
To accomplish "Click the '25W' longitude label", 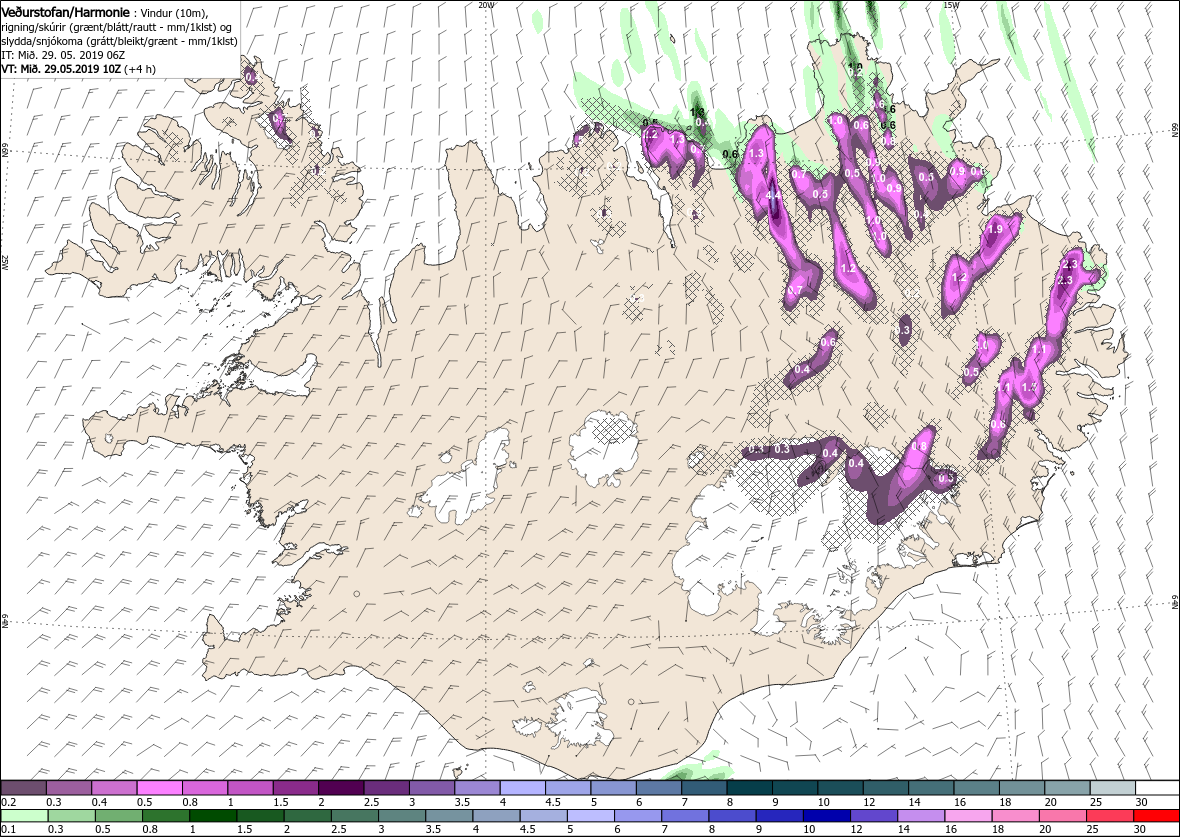I will 5,262.
